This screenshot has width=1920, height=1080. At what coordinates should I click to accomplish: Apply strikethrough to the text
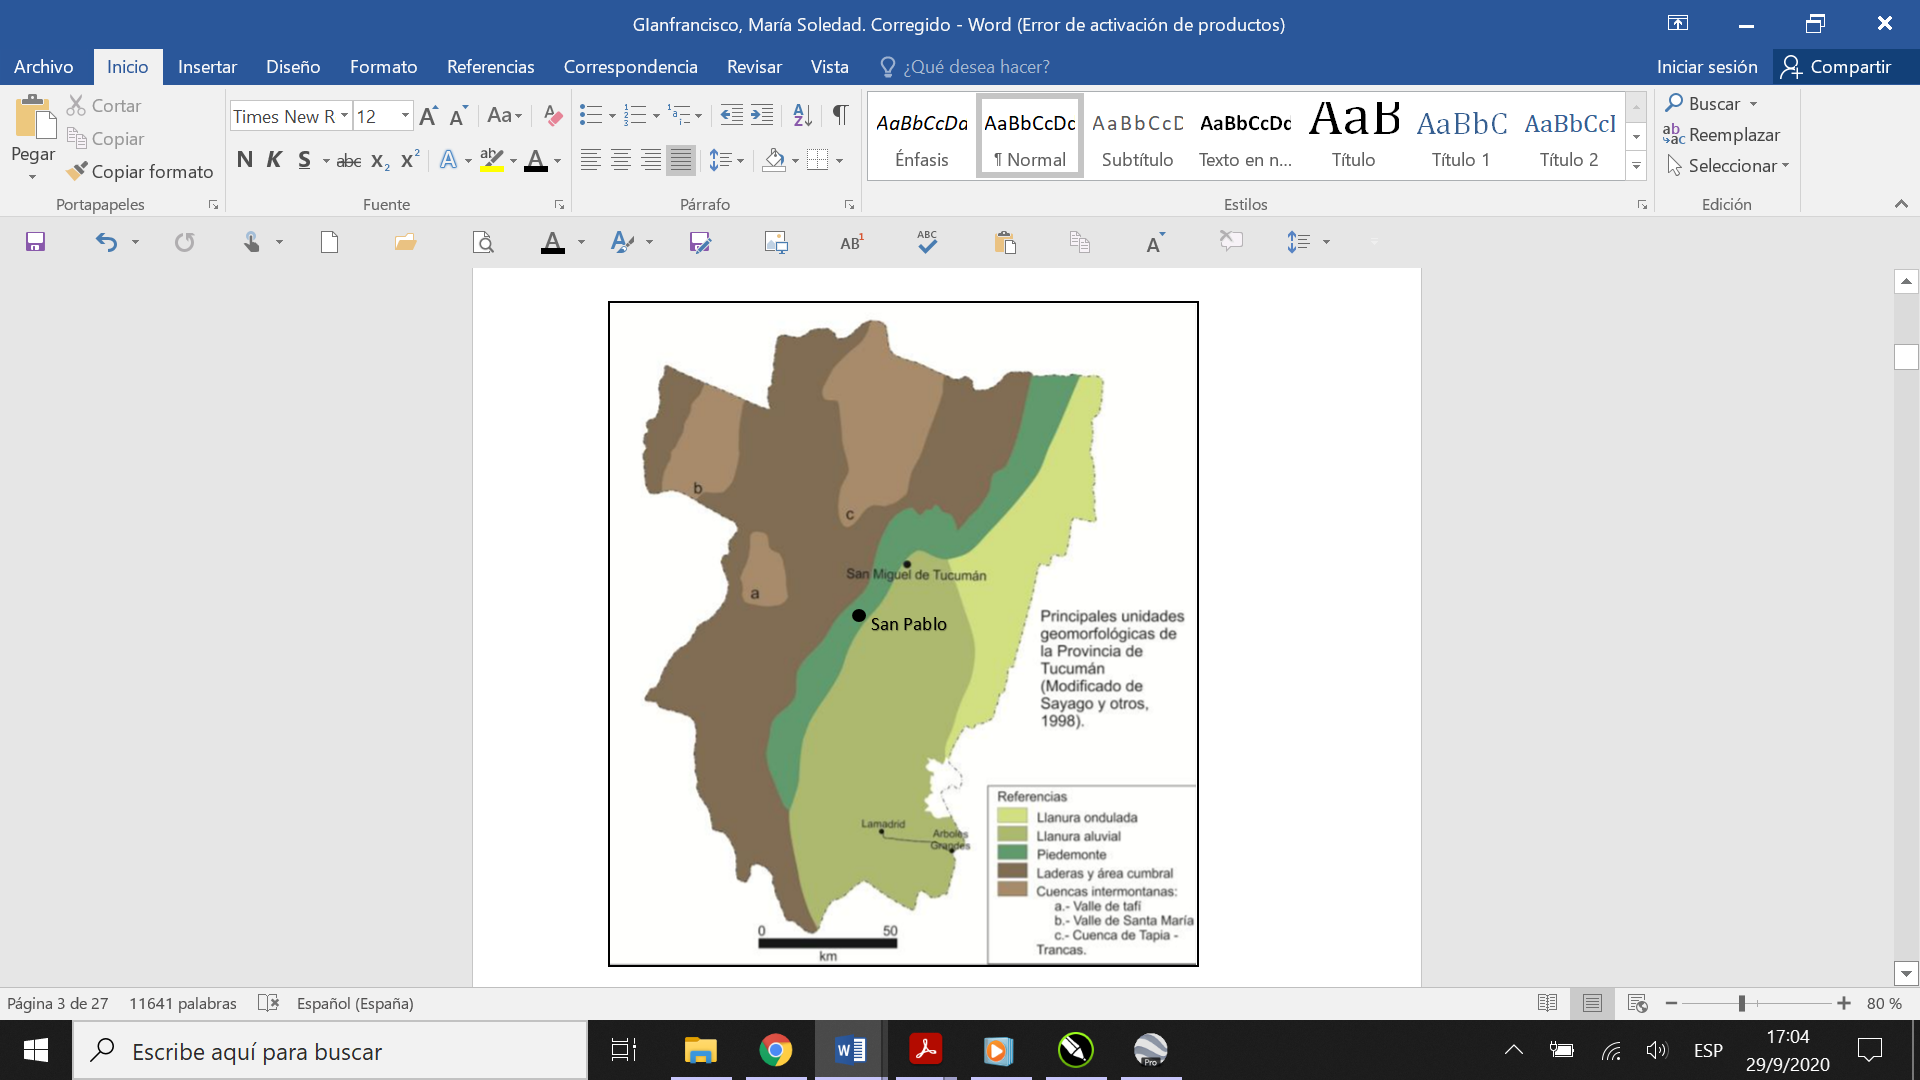click(347, 159)
